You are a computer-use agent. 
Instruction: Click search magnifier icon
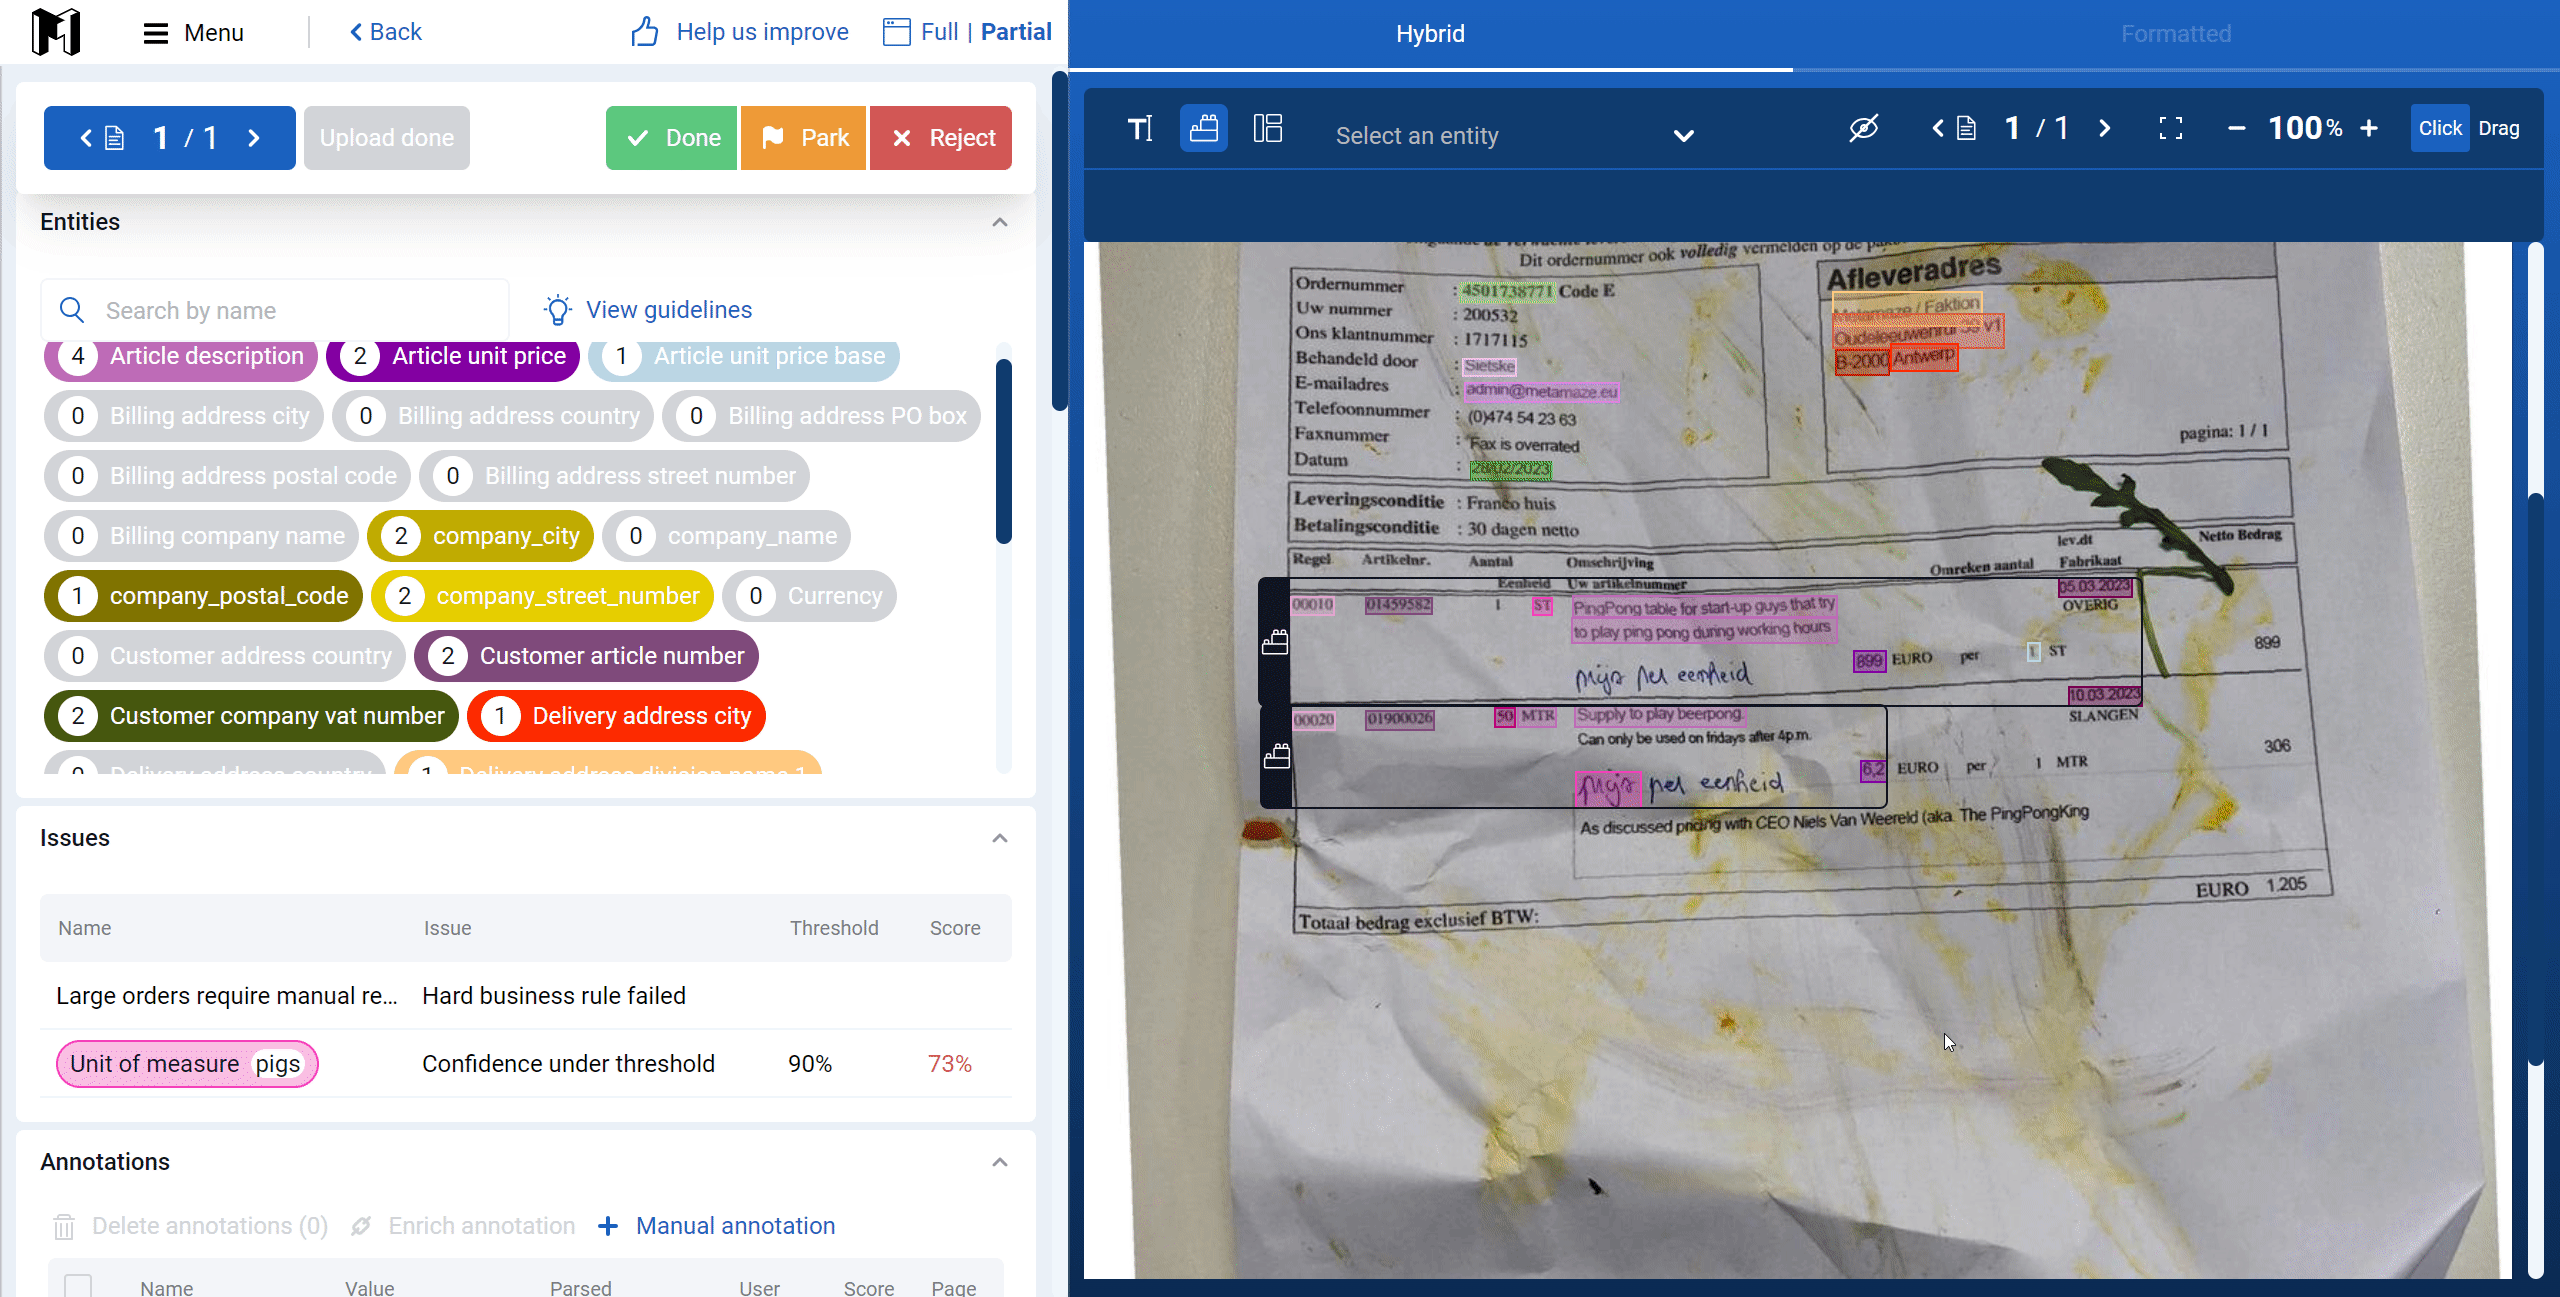[x=72, y=310]
